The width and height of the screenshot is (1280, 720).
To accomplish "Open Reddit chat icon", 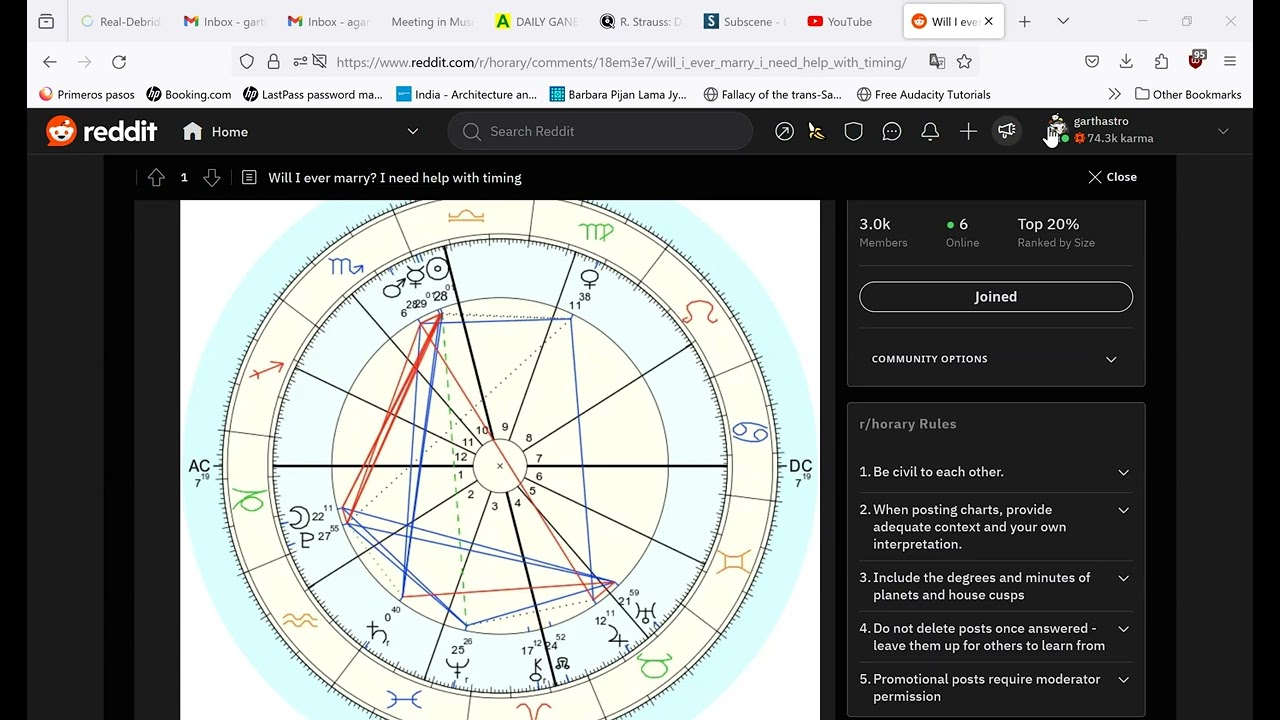I will pos(892,132).
